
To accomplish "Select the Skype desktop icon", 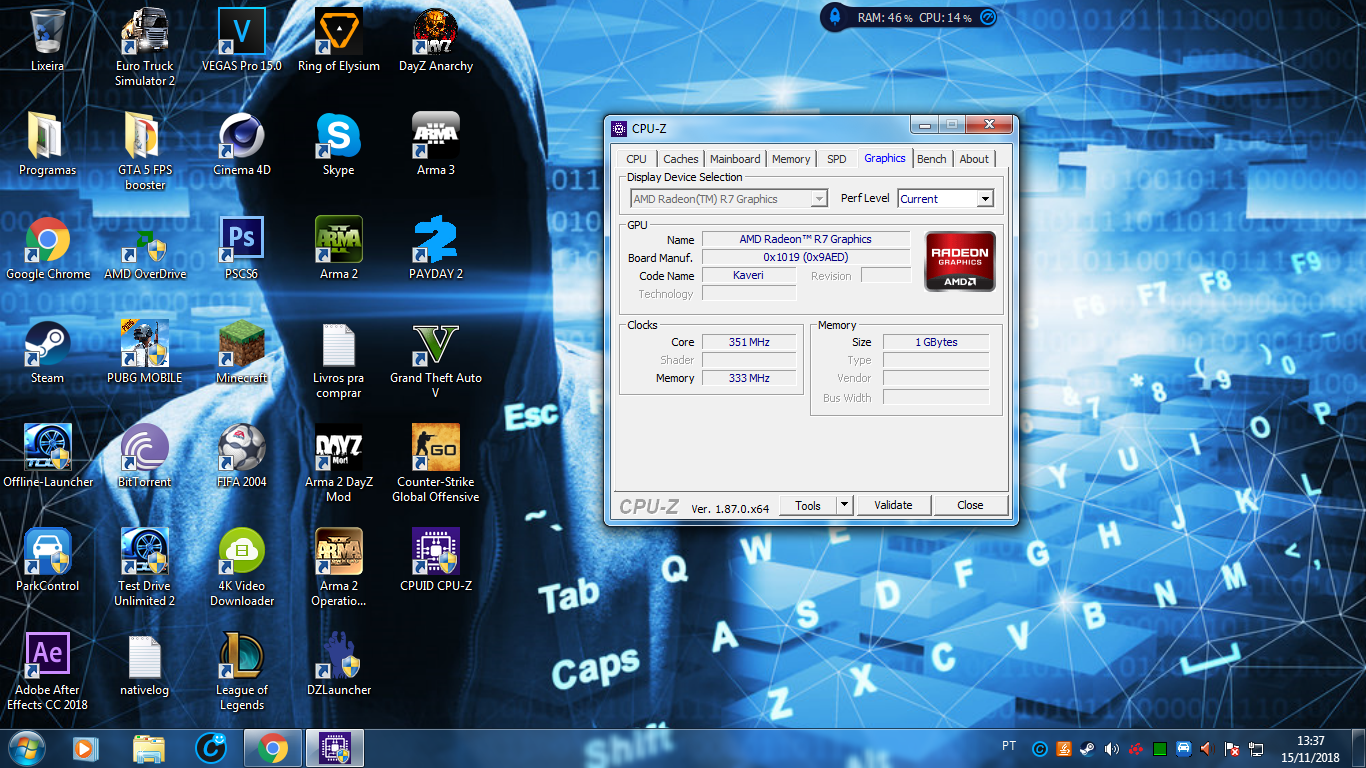I will [x=339, y=144].
